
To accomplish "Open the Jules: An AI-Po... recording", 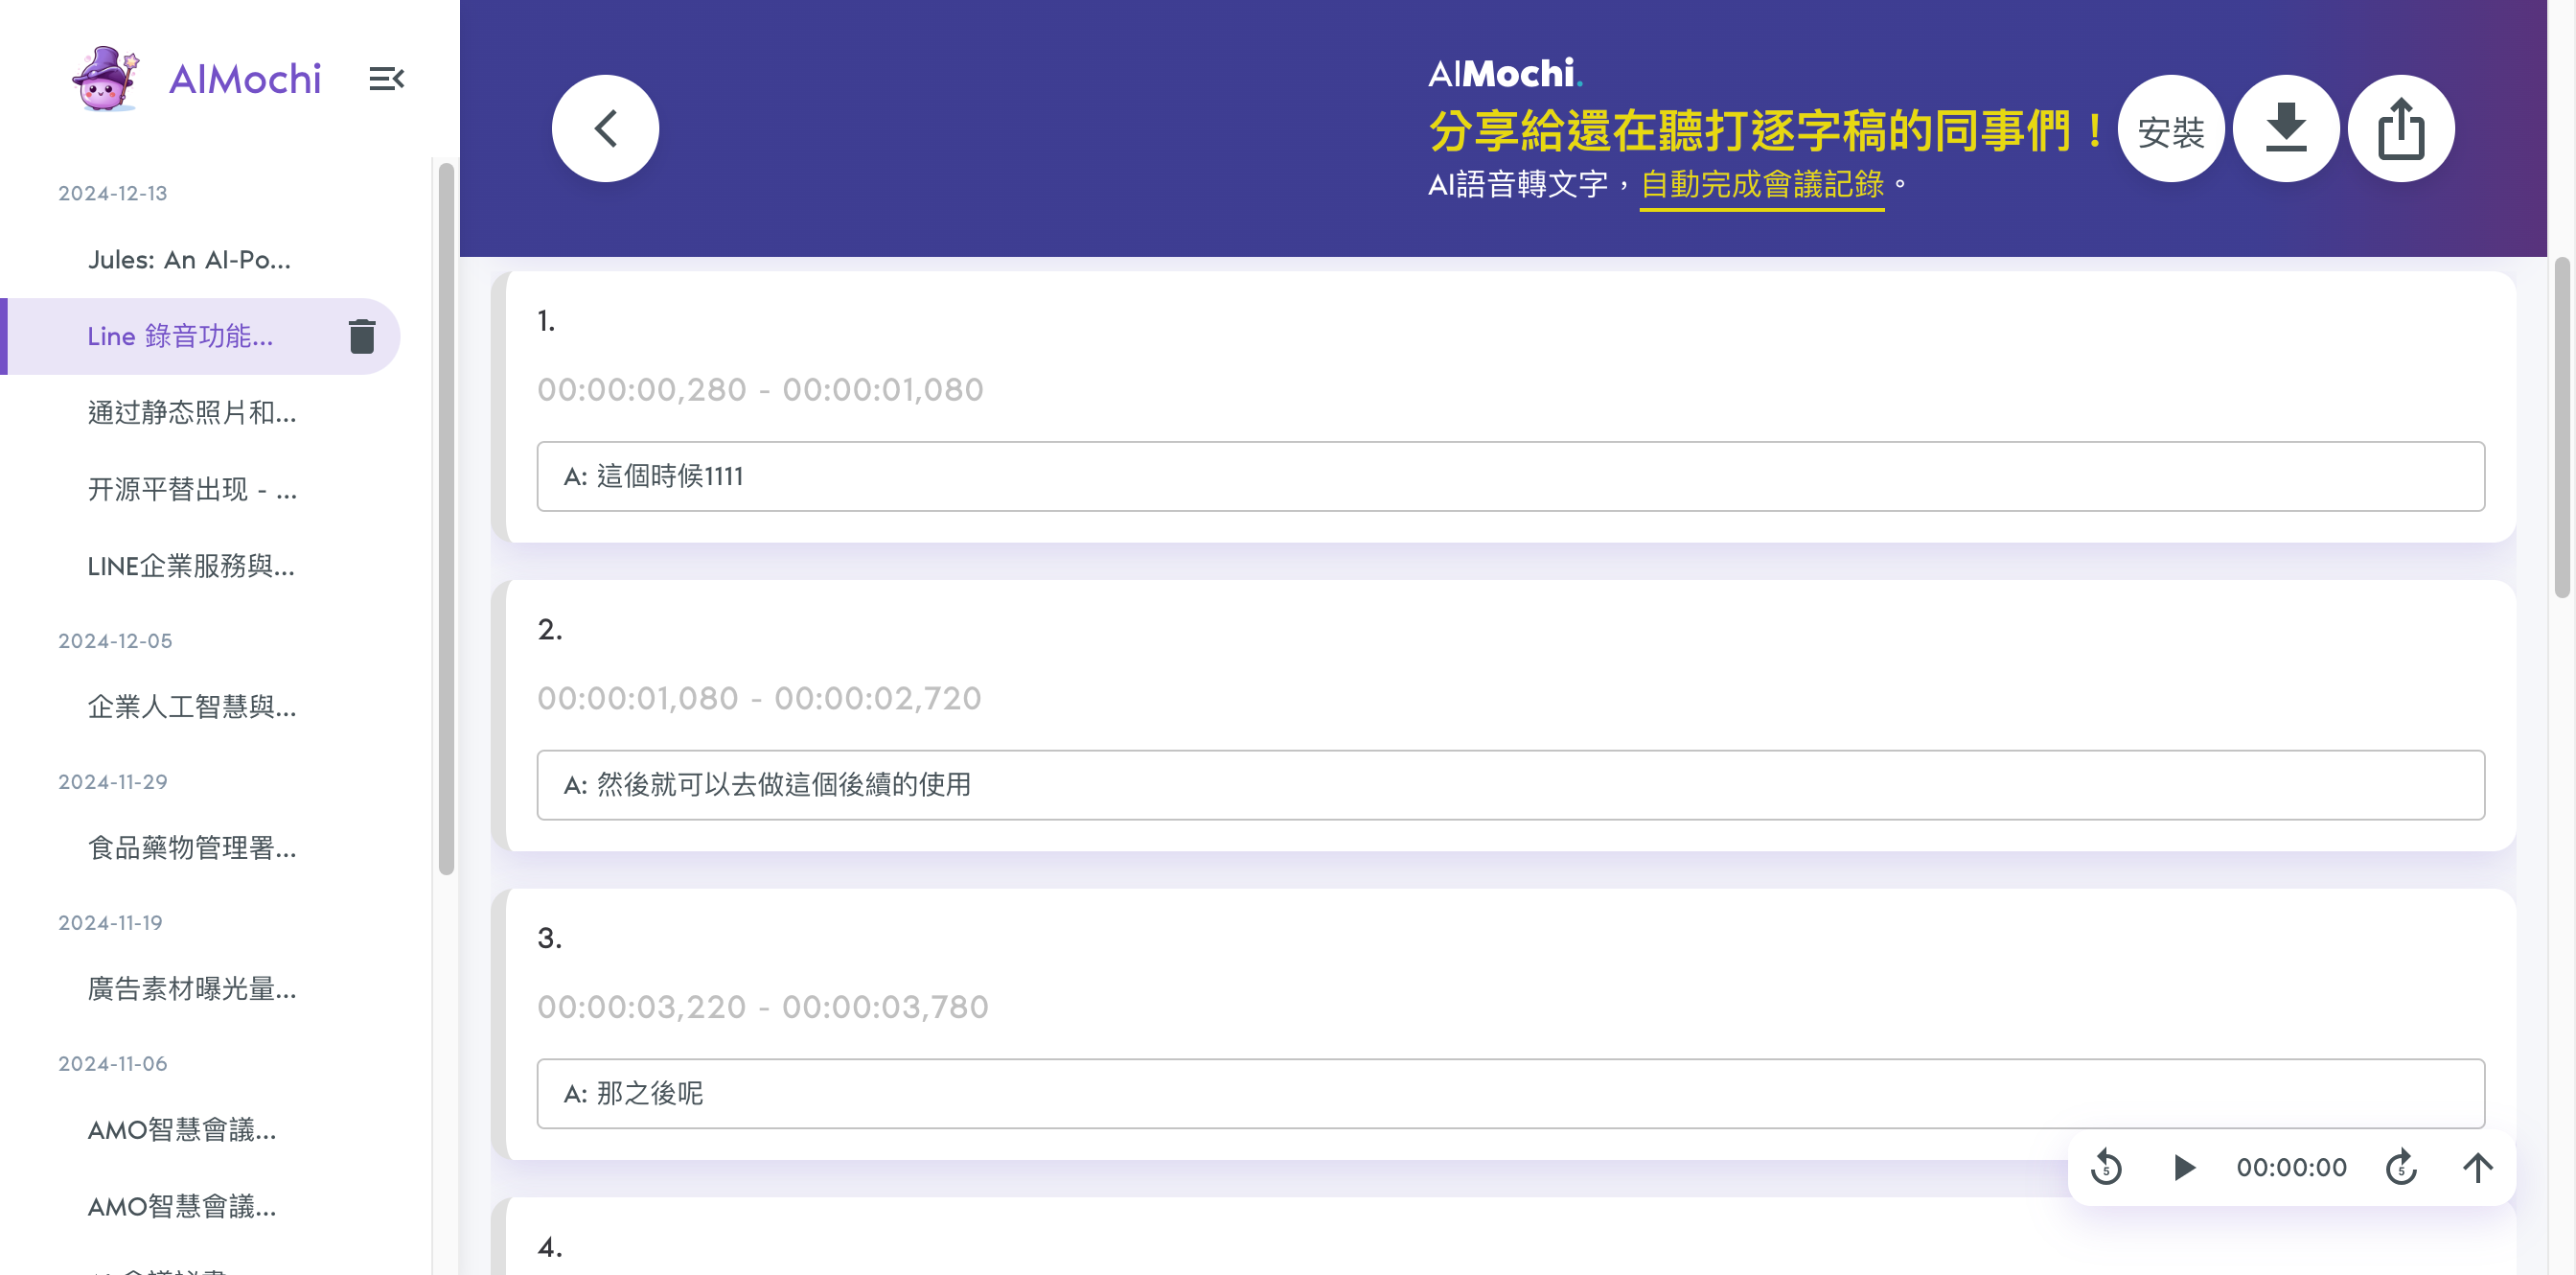I will pos(190,260).
